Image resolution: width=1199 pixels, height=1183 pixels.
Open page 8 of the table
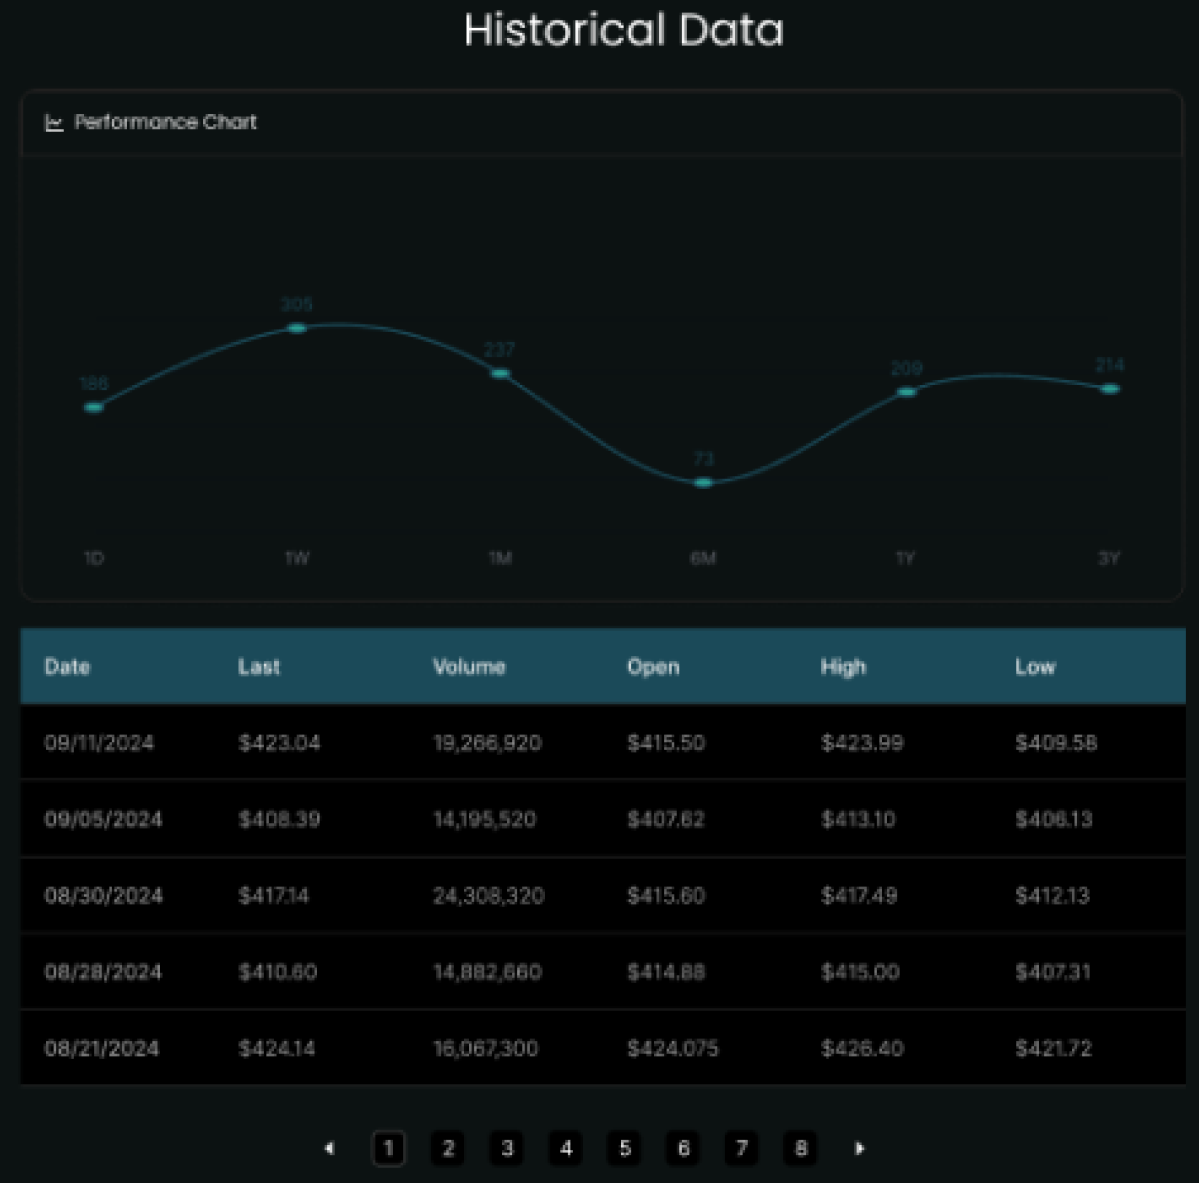pos(800,1149)
